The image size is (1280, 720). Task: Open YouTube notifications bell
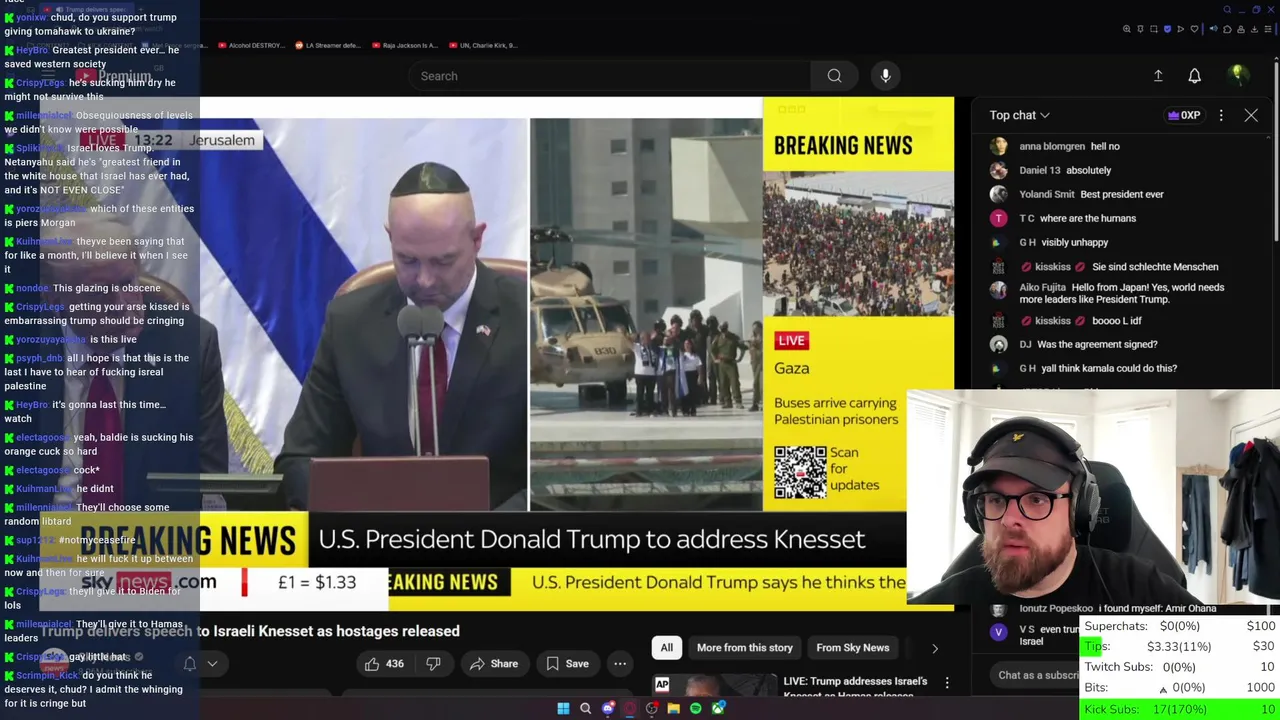pos(1194,76)
